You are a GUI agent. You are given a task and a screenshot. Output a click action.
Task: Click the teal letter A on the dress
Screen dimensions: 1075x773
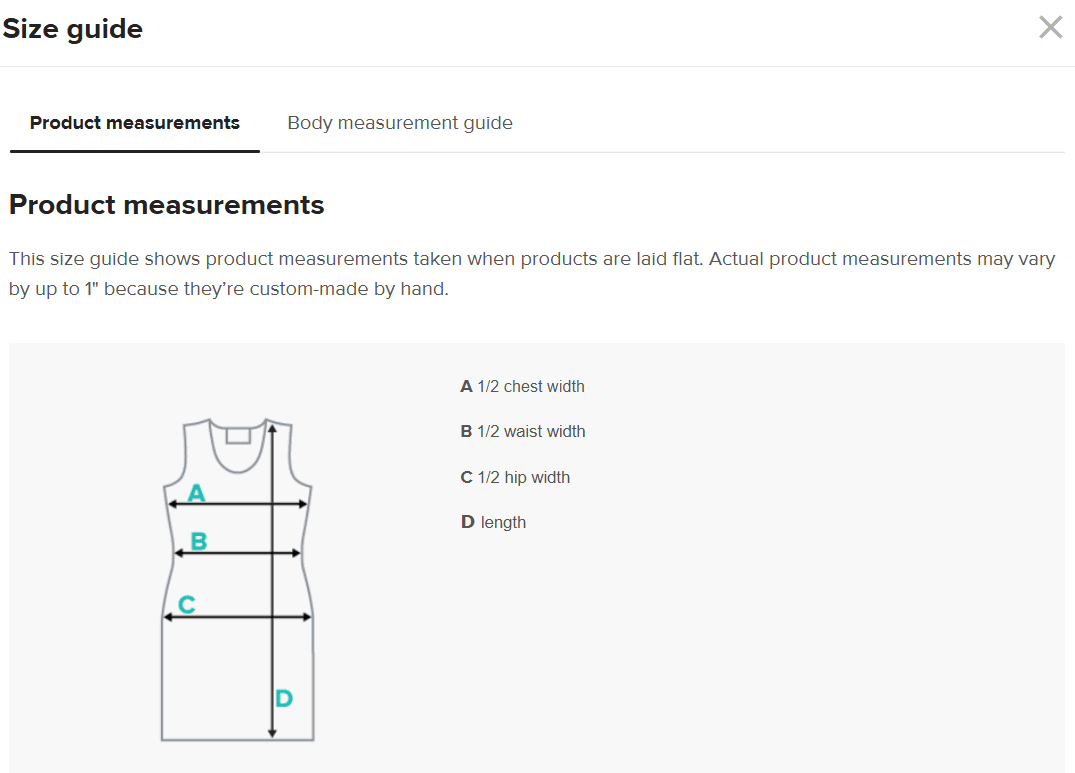[x=197, y=492]
